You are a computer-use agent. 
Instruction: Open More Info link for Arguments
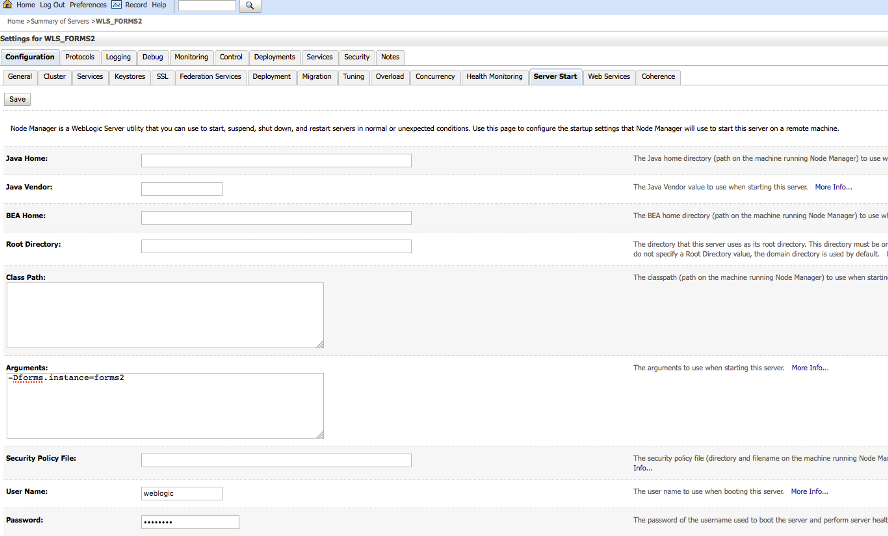(810, 368)
